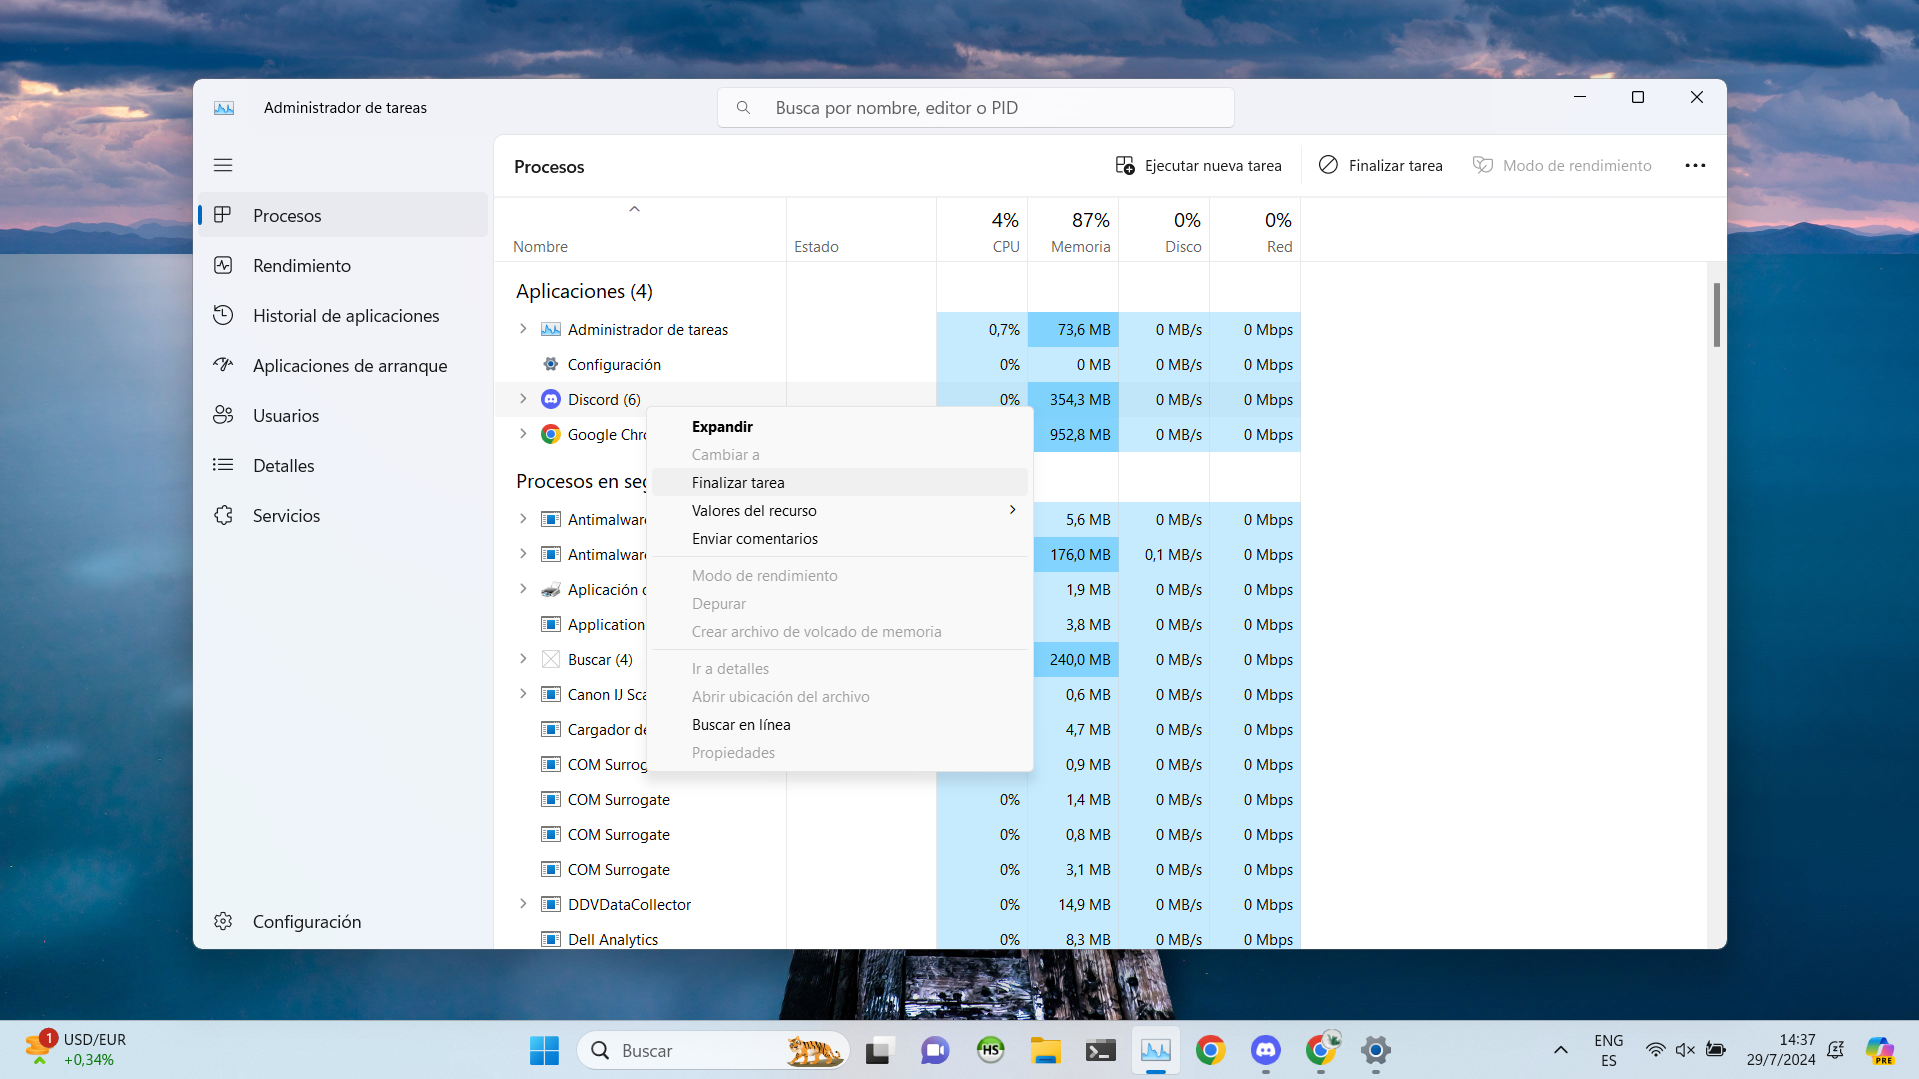1919x1079 pixels.
Task: Select Enviar comentarios menu item
Action: point(840,538)
